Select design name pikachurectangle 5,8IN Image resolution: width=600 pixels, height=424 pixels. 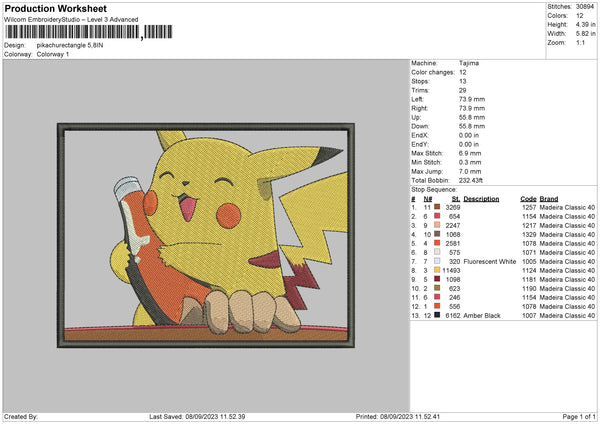70,45
